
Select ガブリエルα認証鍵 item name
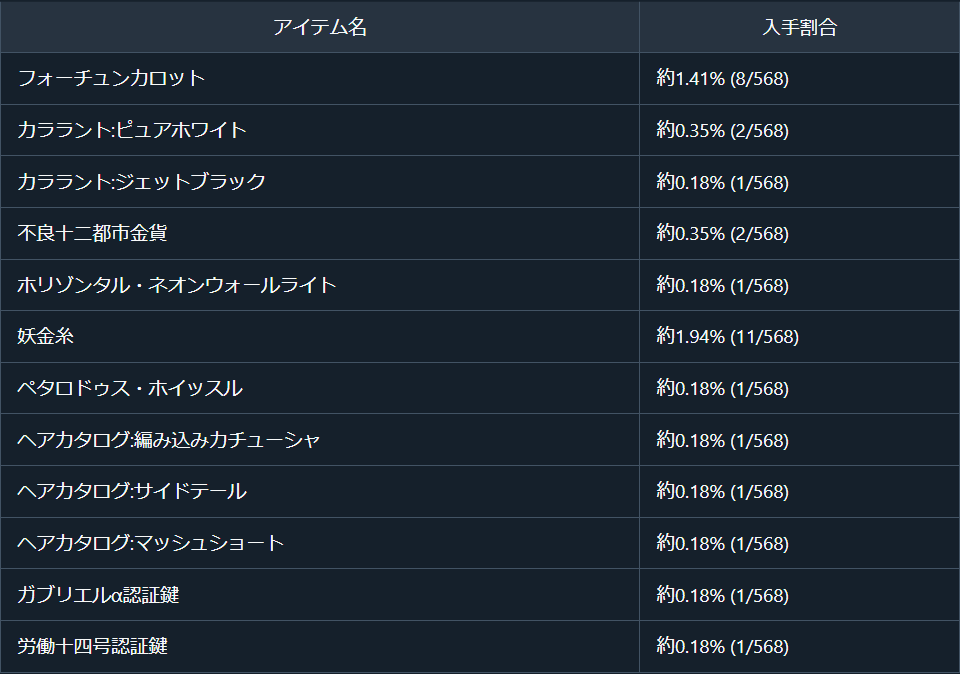tap(98, 594)
